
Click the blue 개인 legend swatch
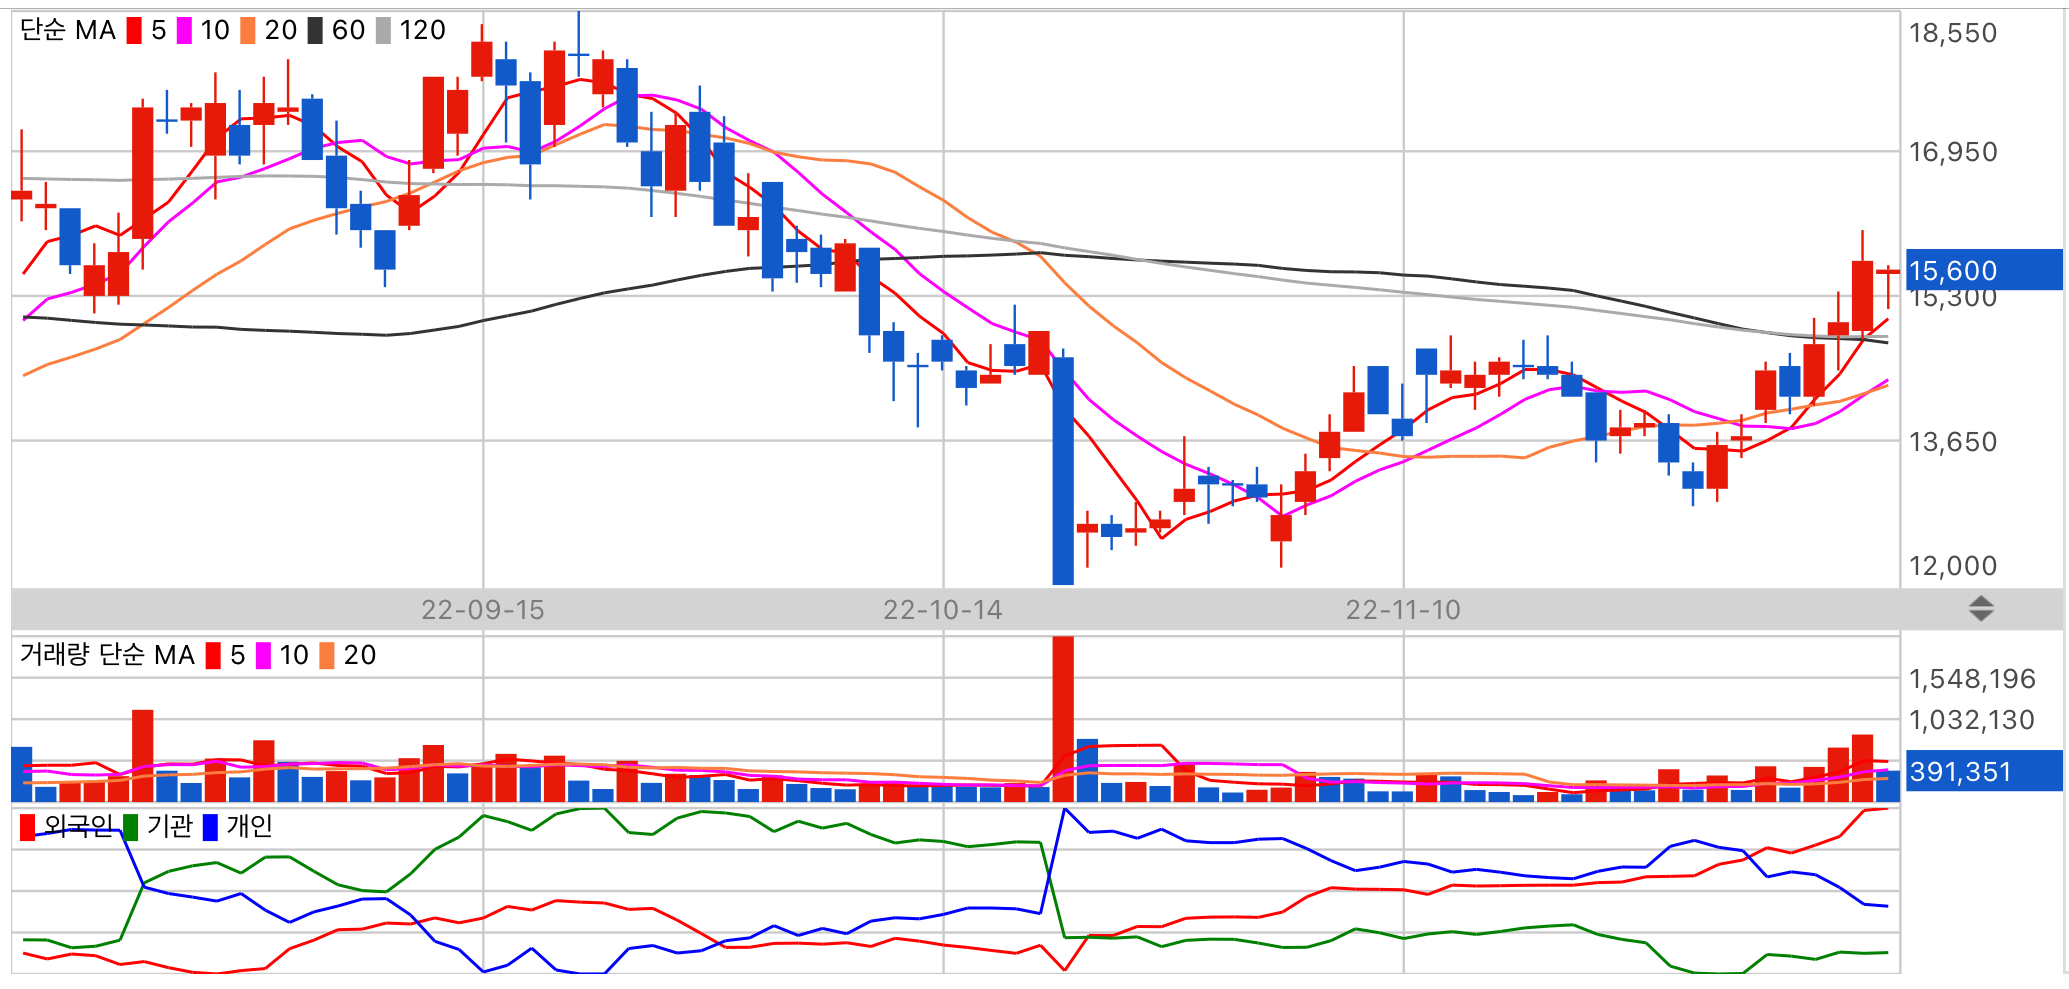point(210,827)
